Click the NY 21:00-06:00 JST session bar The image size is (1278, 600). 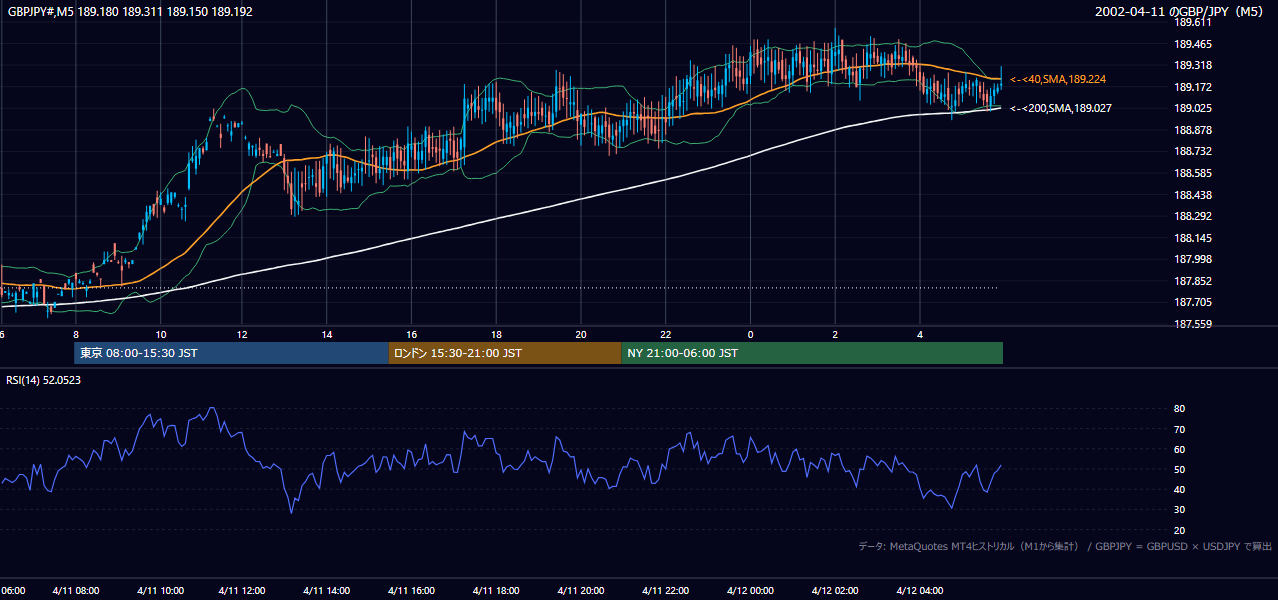point(812,353)
